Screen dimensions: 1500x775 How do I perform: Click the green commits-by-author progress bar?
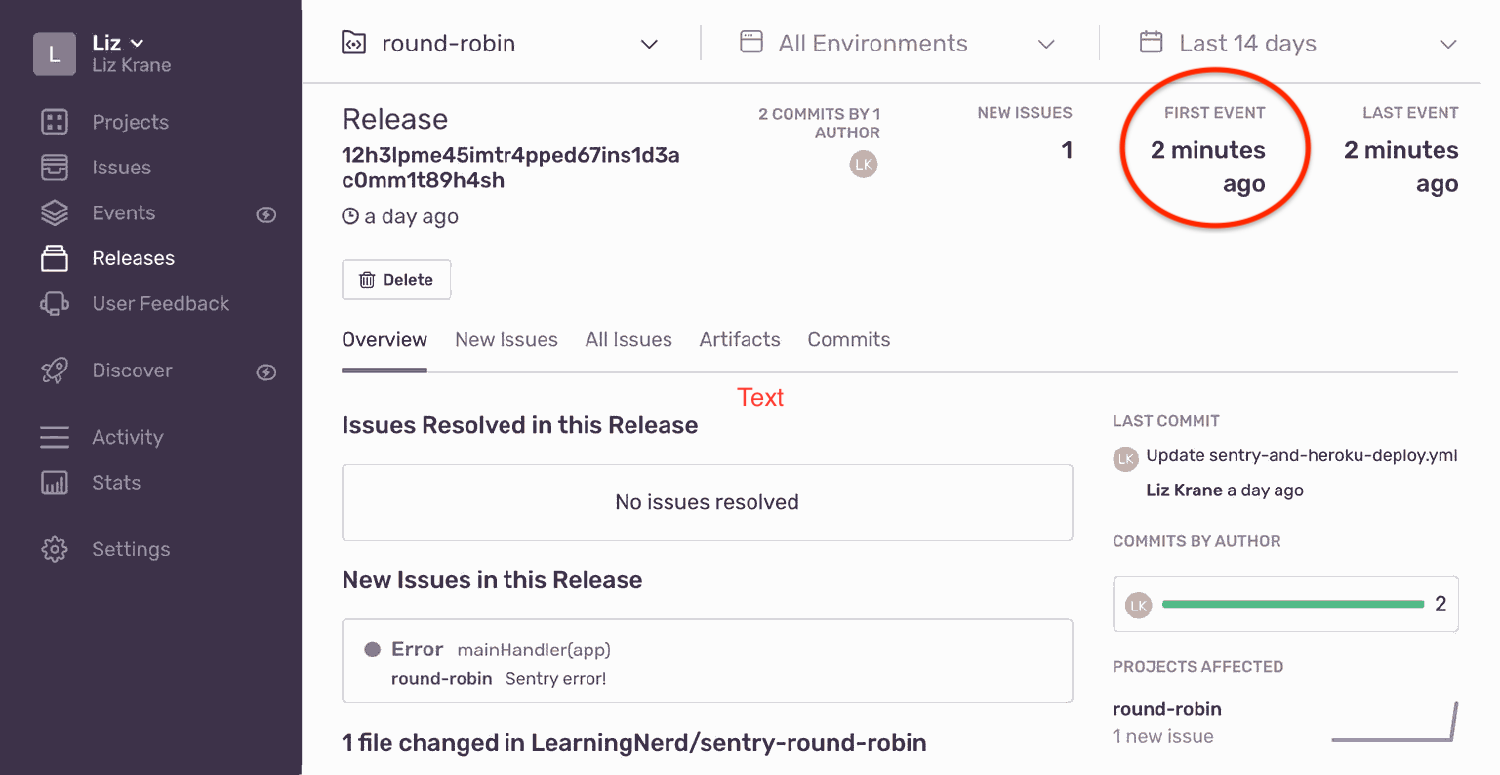[1292, 604]
